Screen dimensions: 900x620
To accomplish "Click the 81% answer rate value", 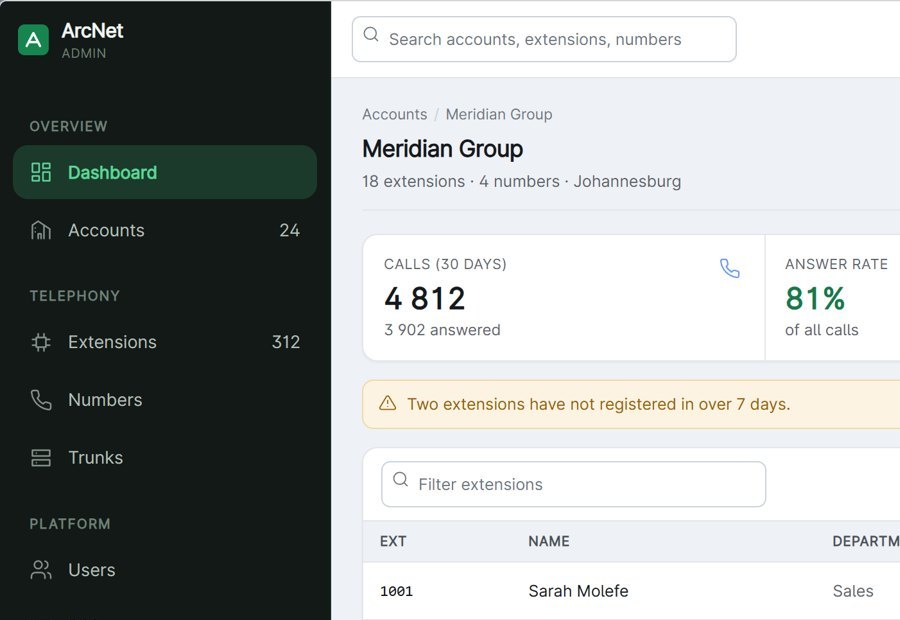I will tap(815, 299).
